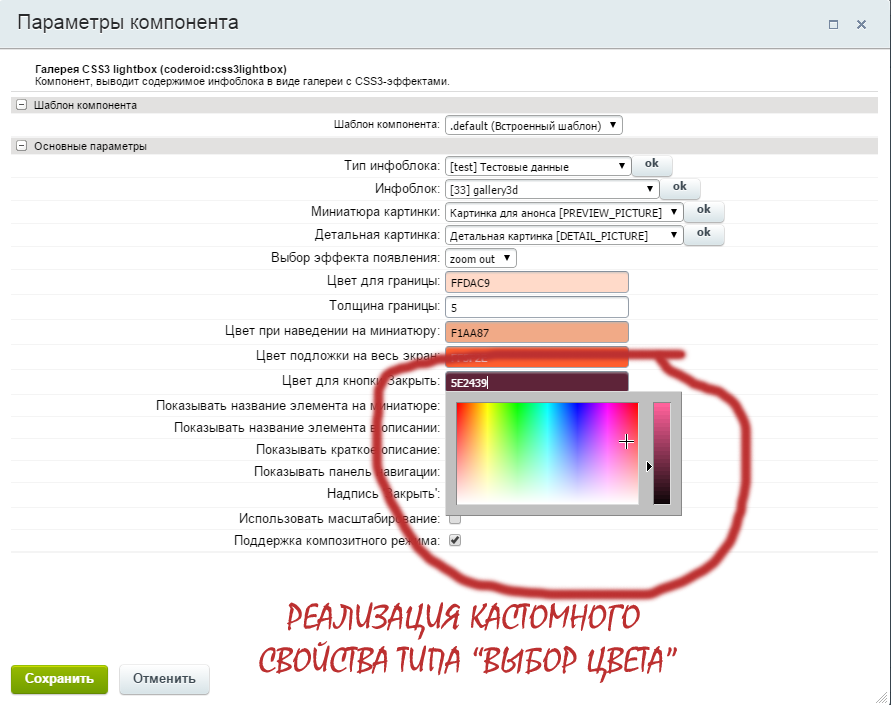Expand the "Инфоблок" gallery3d dropdown

[552, 188]
